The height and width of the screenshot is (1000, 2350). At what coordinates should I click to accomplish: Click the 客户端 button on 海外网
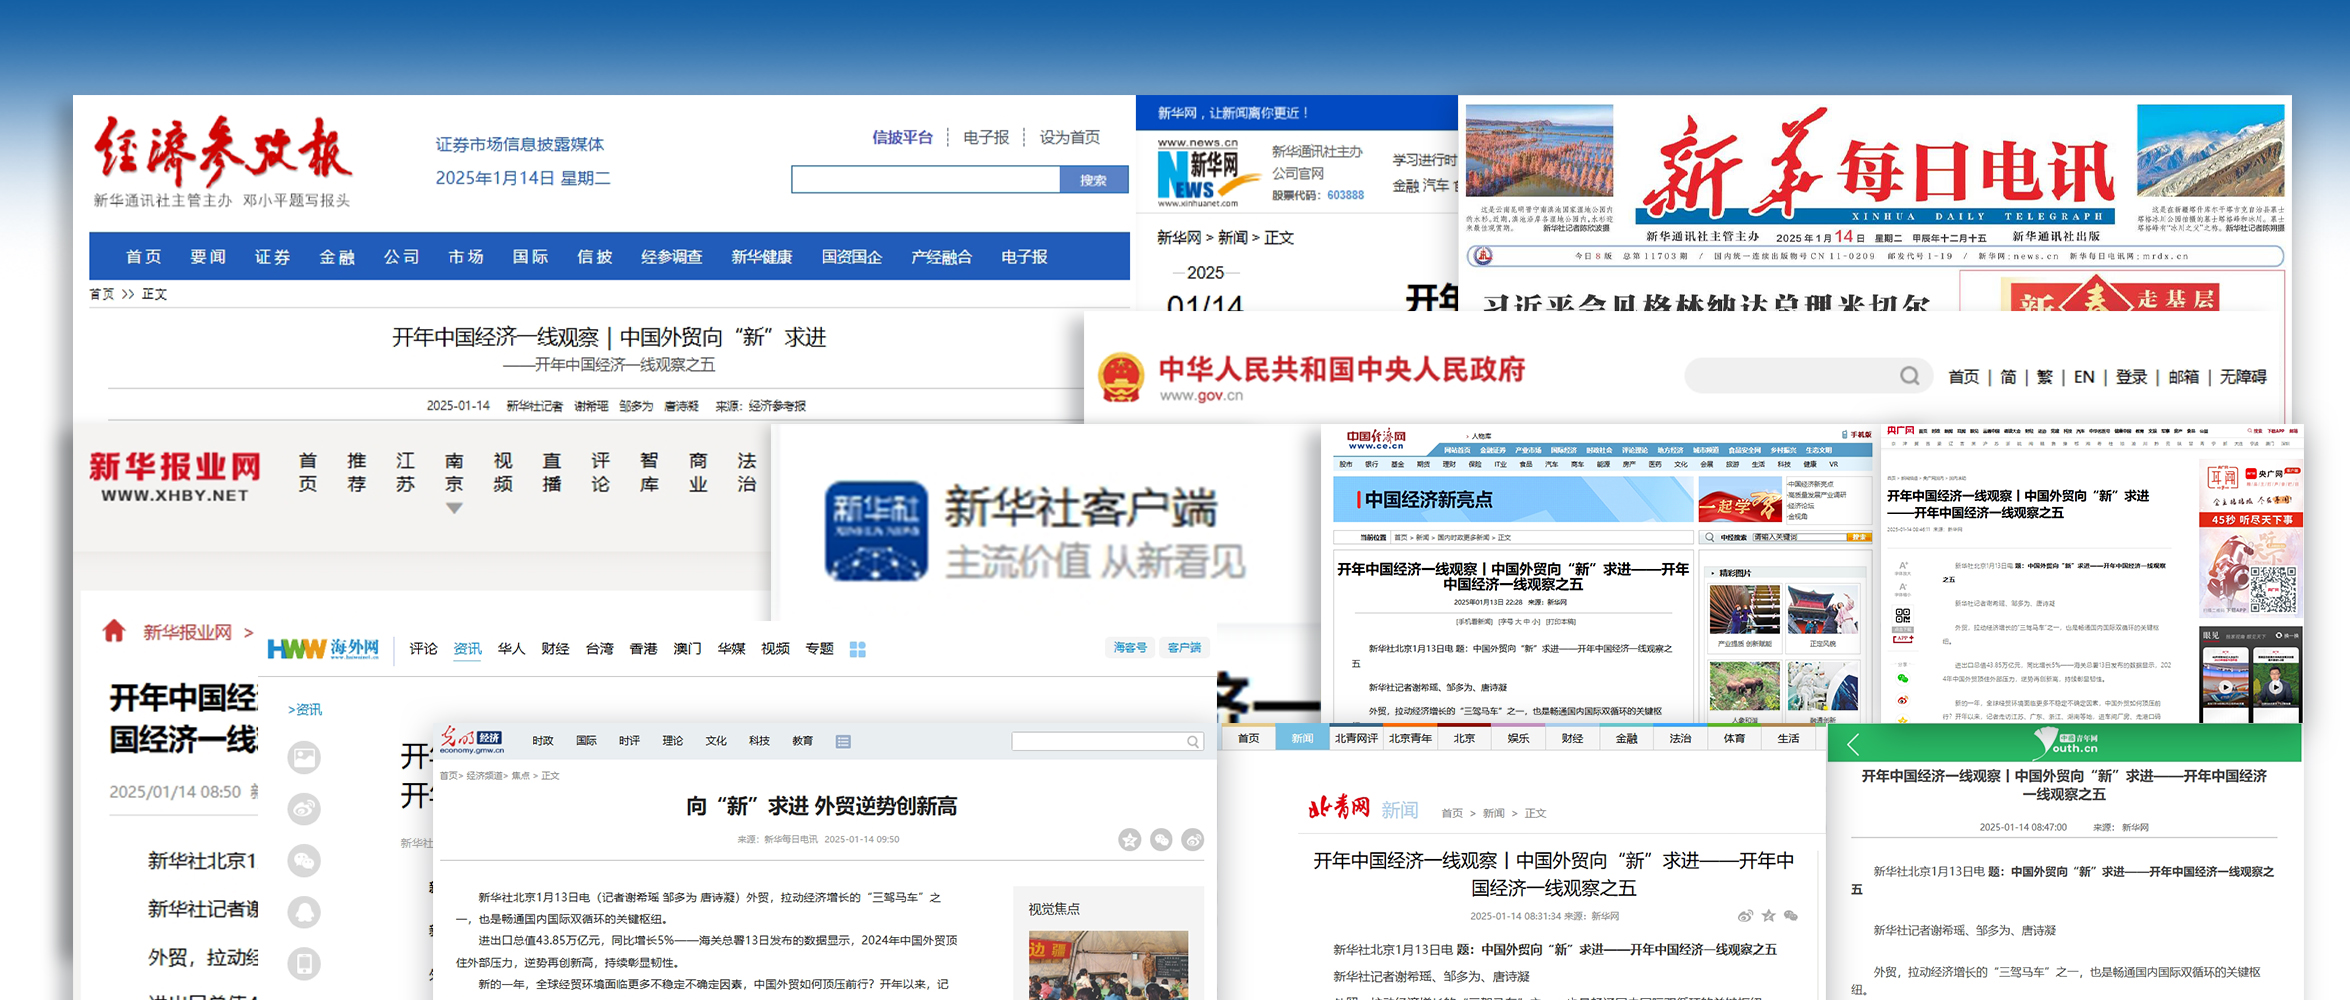(1184, 648)
